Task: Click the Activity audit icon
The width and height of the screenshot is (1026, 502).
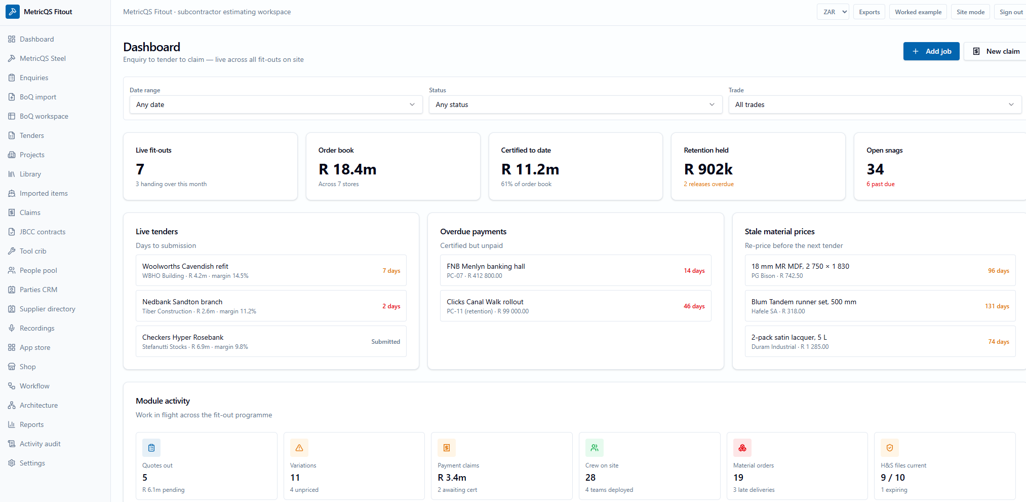Action: click(x=11, y=444)
